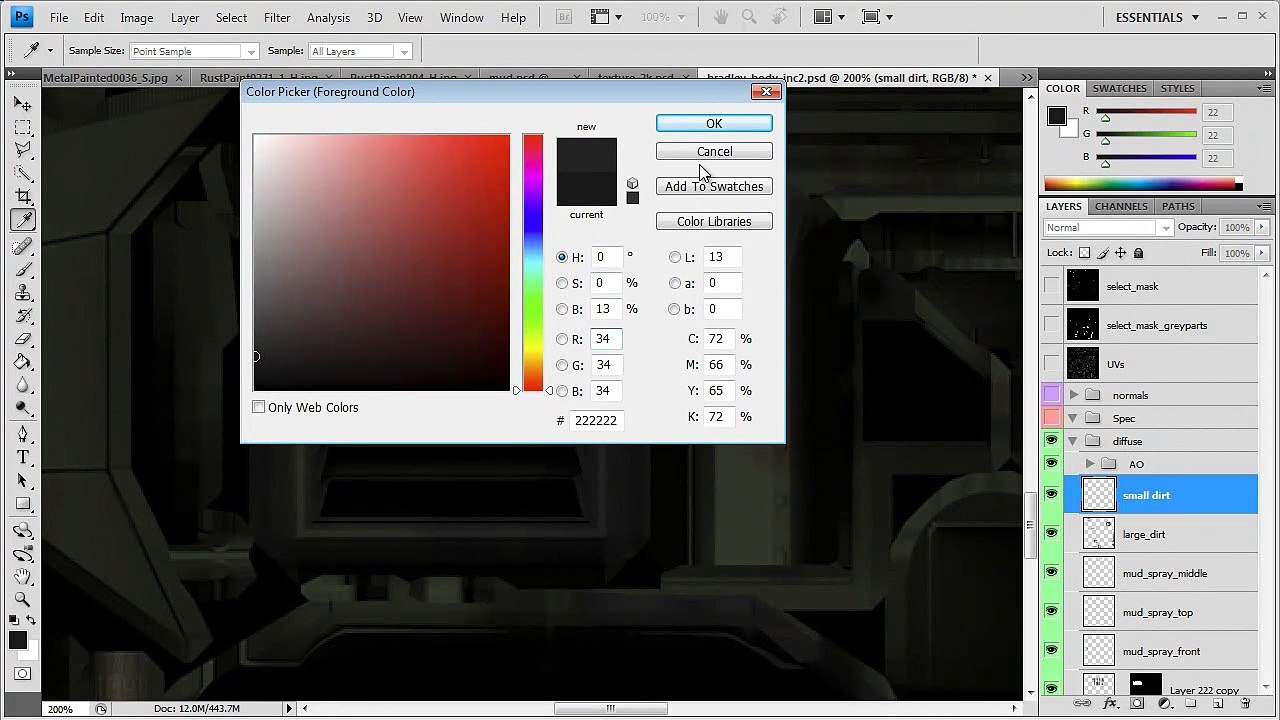The image size is (1280, 720).
Task: Cancel the Color Picker dialog
Action: (x=714, y=152)
